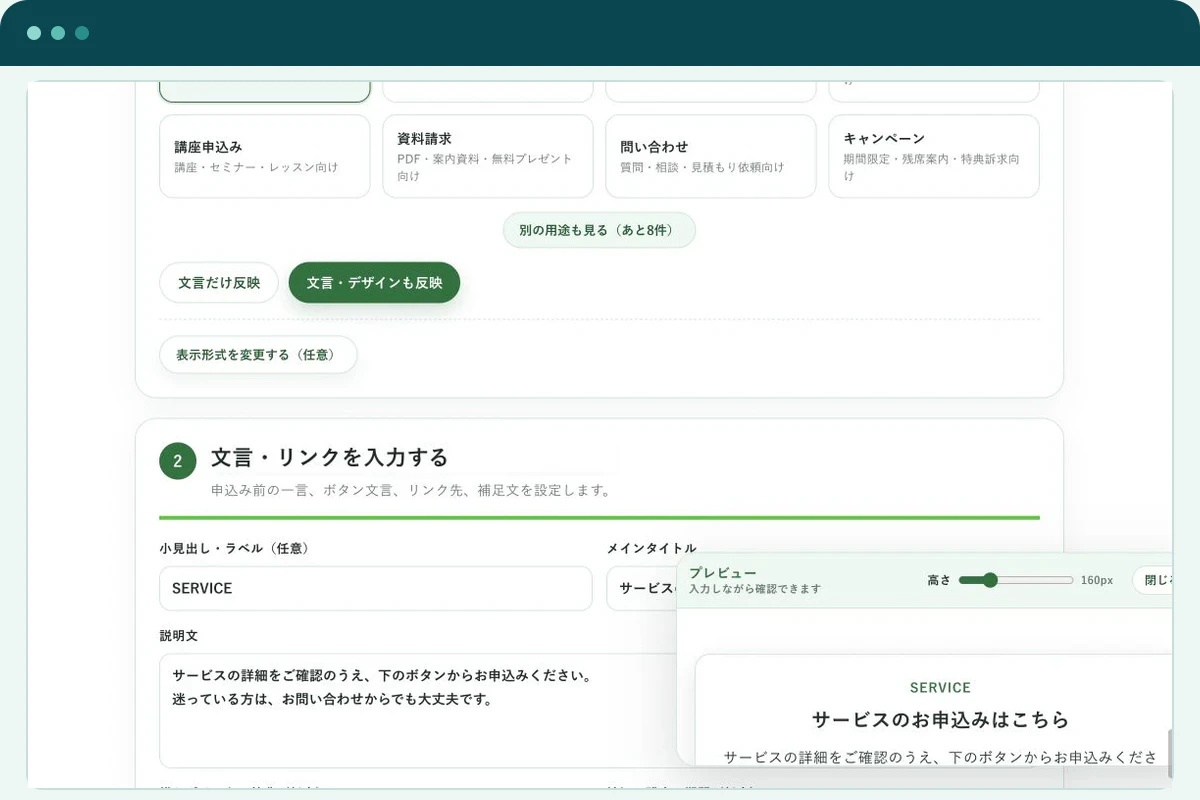Click the プレビュー panel title

[x=723, y=573]
